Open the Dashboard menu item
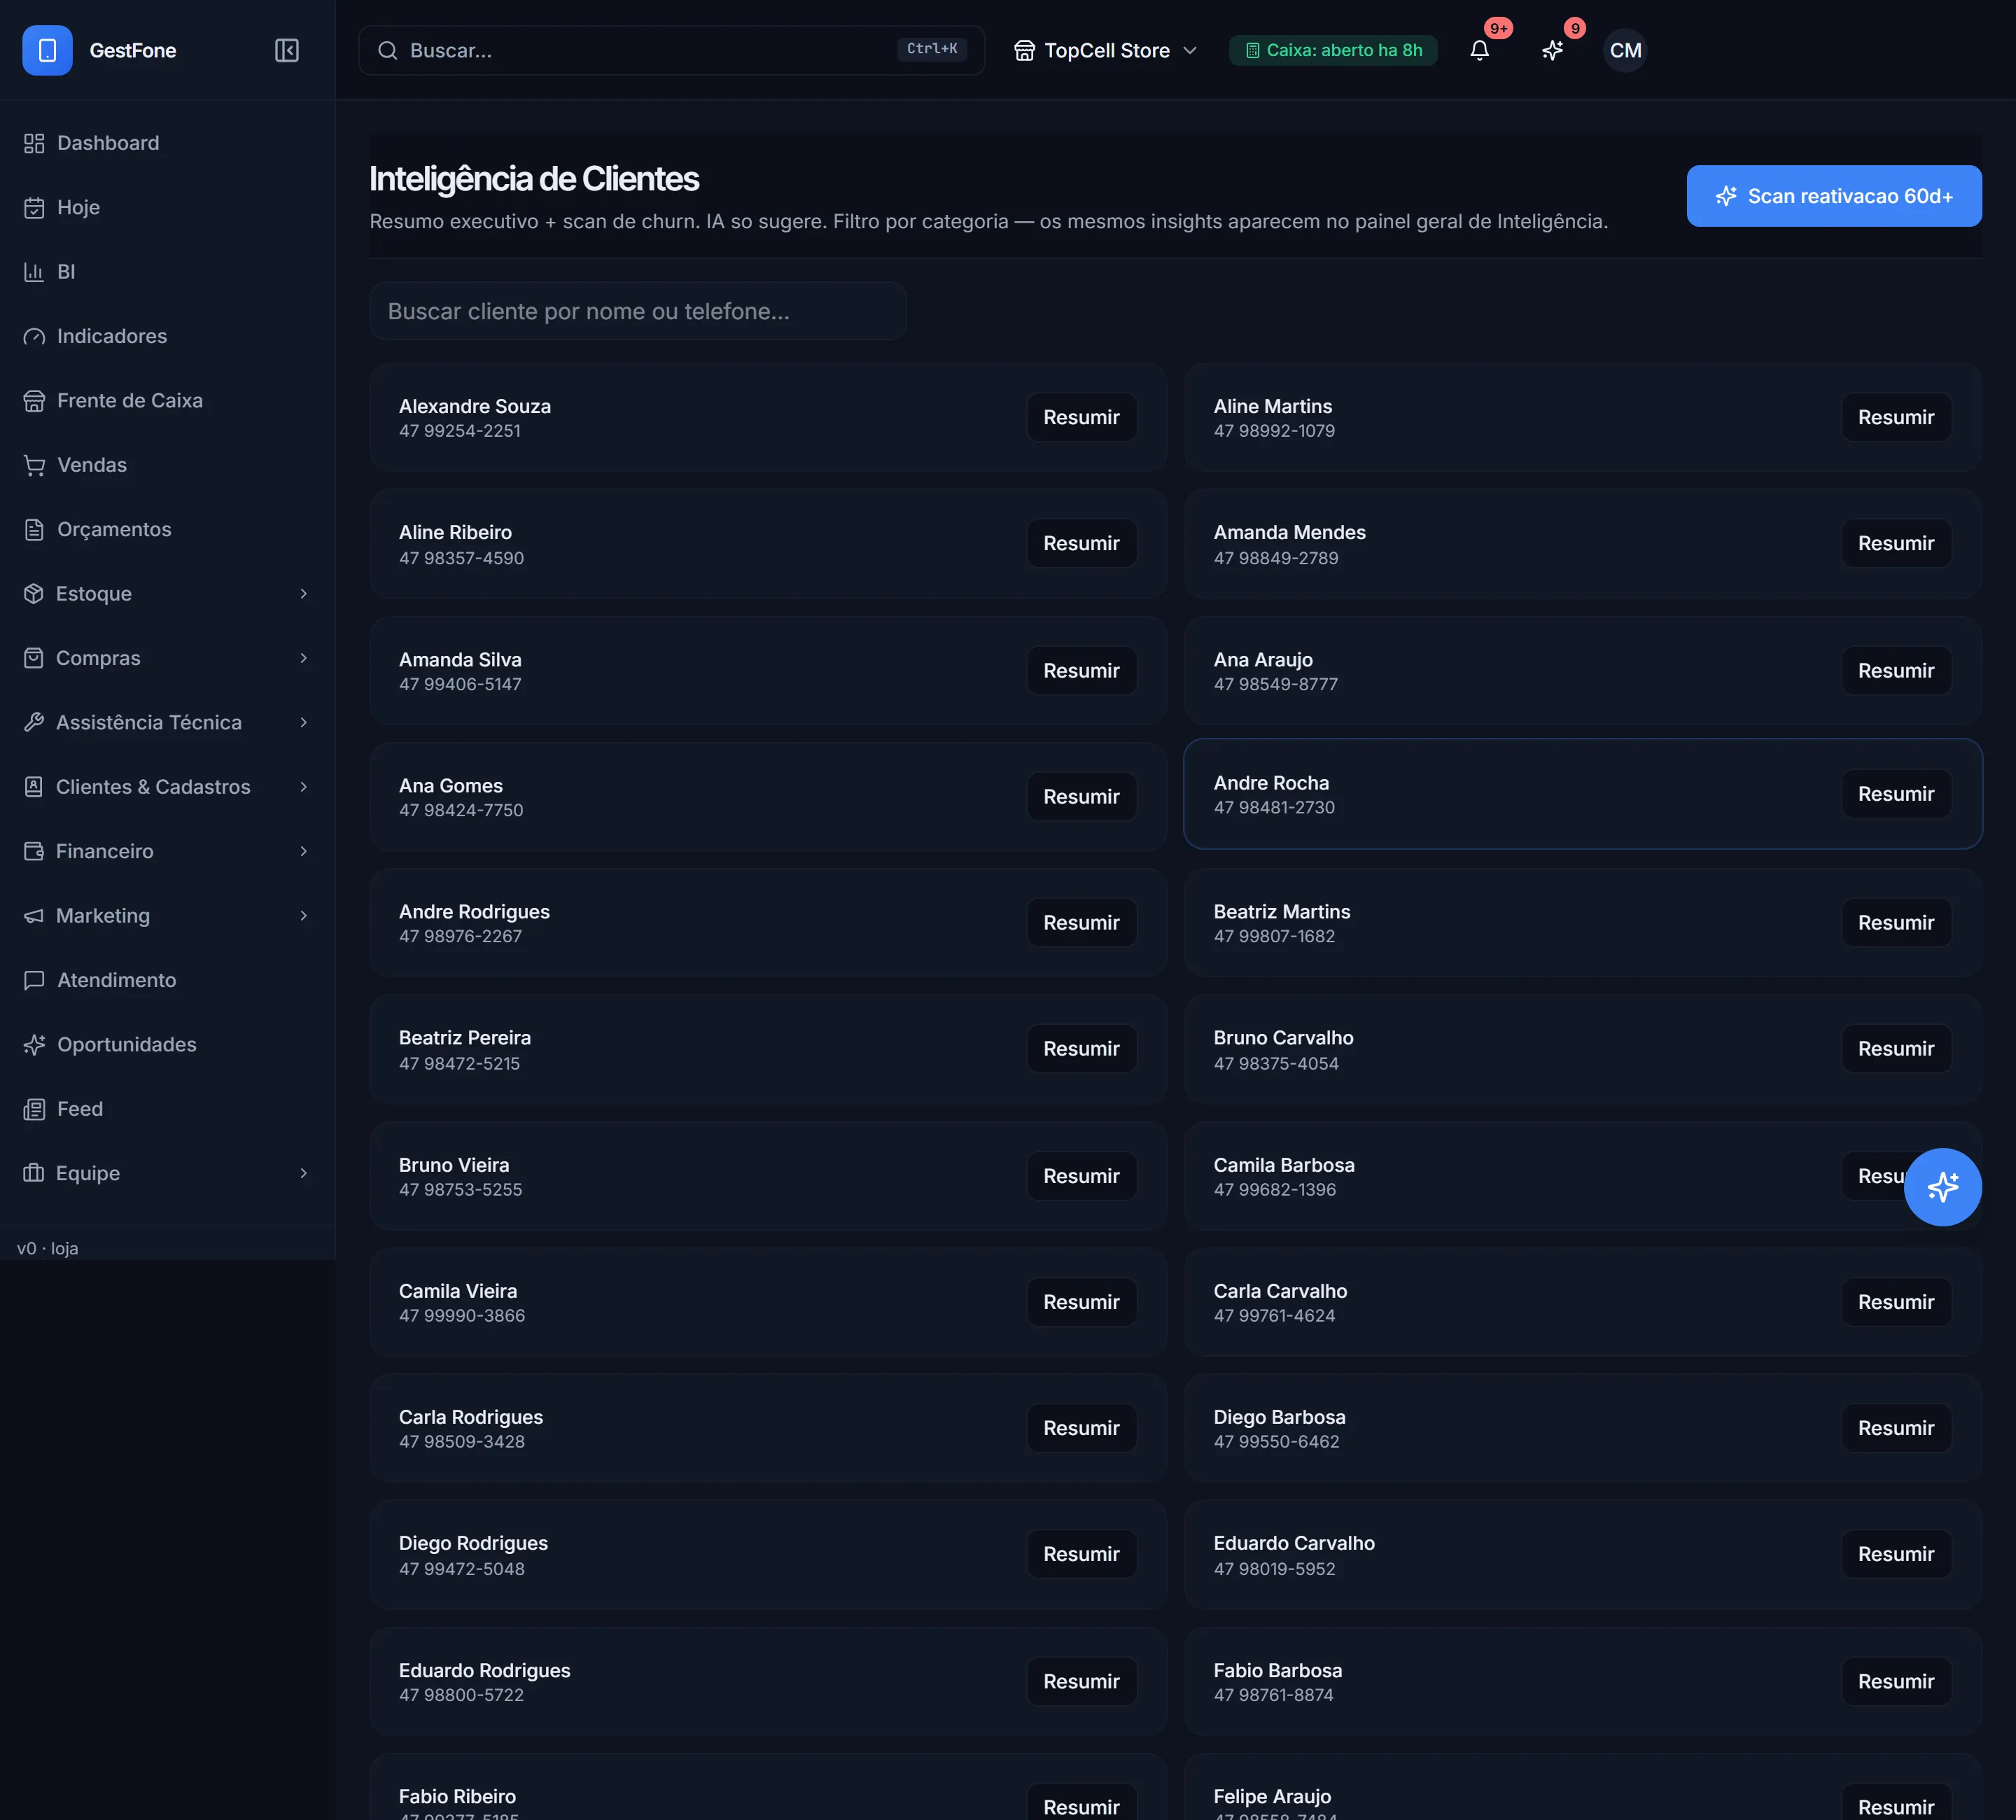This screenshot has height=1820, width=2016. coord(167,143)
